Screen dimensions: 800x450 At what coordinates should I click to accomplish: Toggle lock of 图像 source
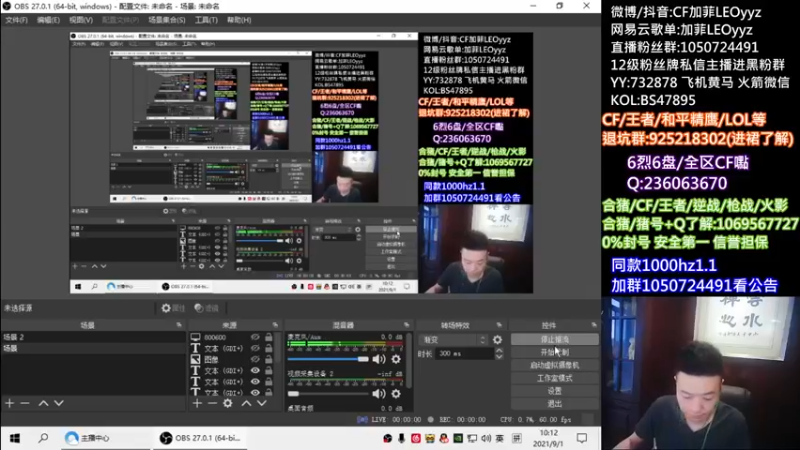[268, 359]
